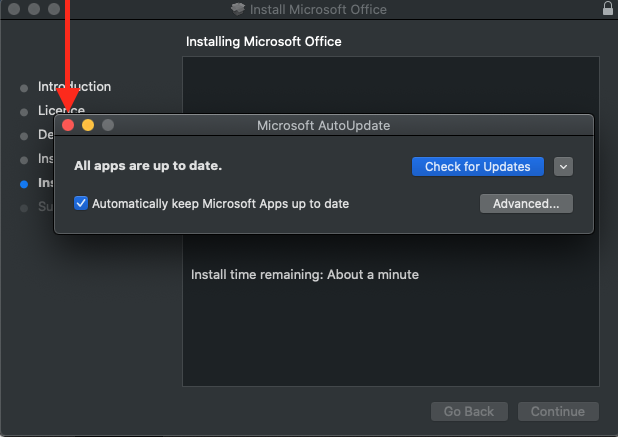618x437 pixels.
Task: Click the Installing Microsoft Office heading
Action: tap(264, 42)
